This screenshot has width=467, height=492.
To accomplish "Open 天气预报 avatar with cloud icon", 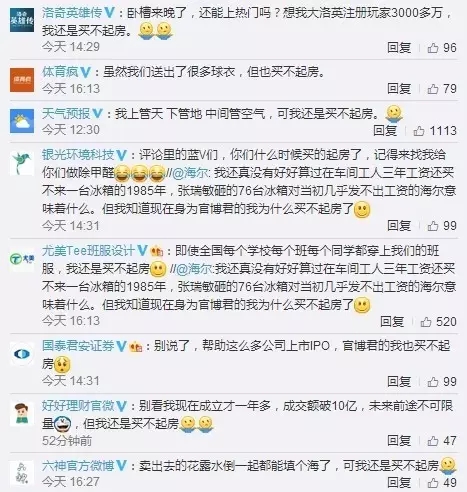I will [22, 121].
